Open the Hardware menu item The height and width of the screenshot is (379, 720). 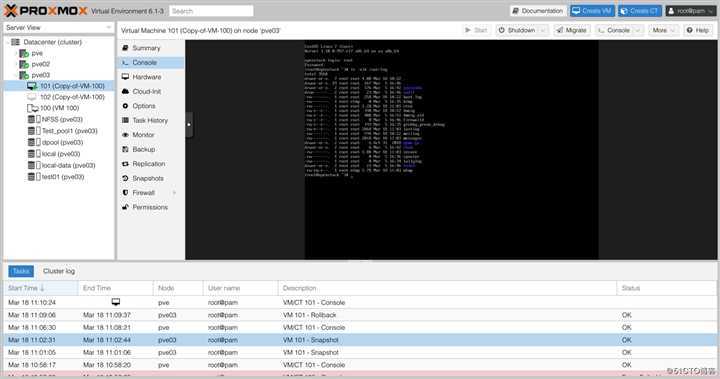151,77
